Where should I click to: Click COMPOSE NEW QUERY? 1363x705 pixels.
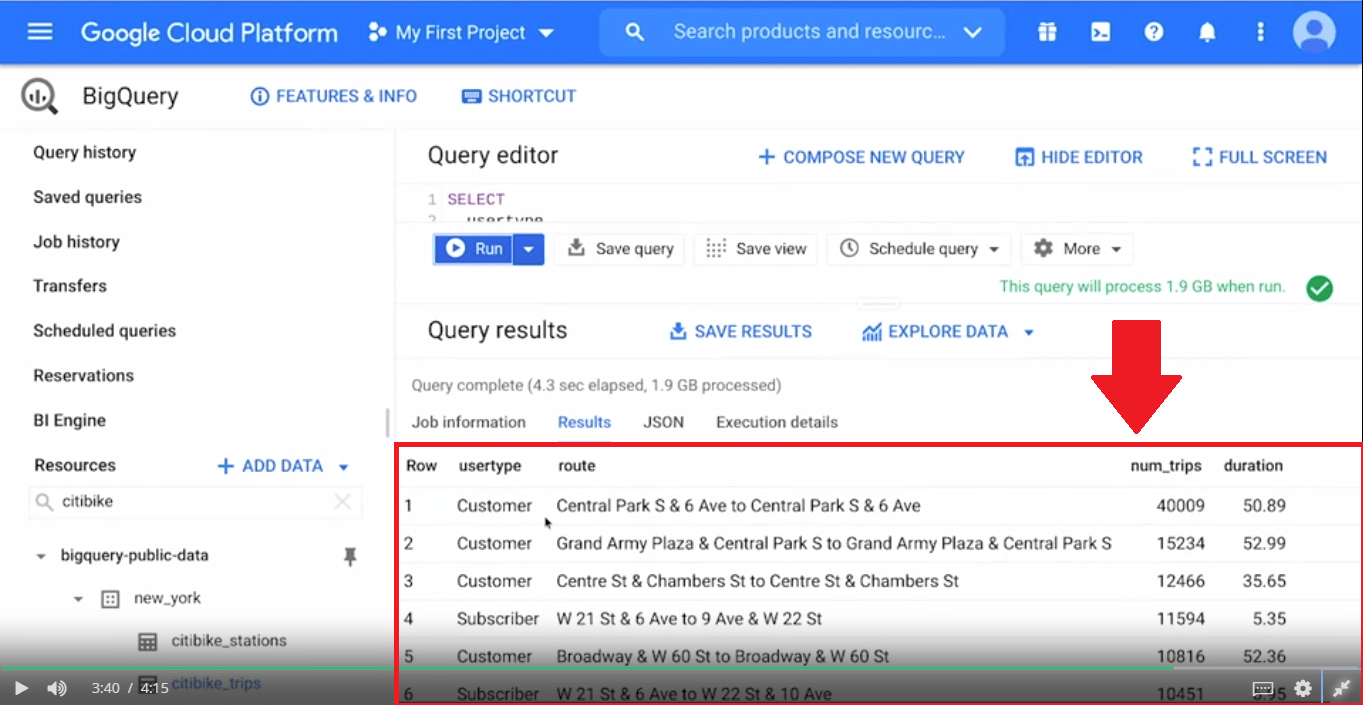point(861,157)
